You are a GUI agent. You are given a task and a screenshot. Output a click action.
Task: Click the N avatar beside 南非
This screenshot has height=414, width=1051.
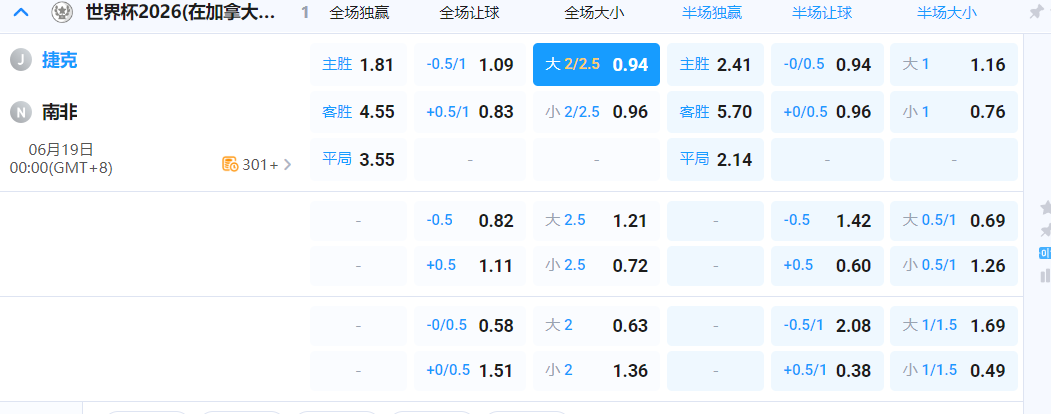[21, 112]
